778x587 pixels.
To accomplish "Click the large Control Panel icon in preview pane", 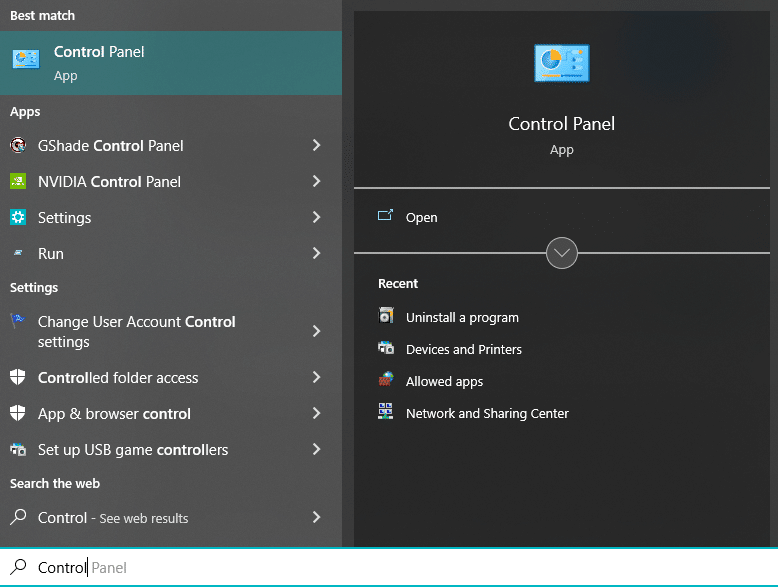I will coord(562,63).
